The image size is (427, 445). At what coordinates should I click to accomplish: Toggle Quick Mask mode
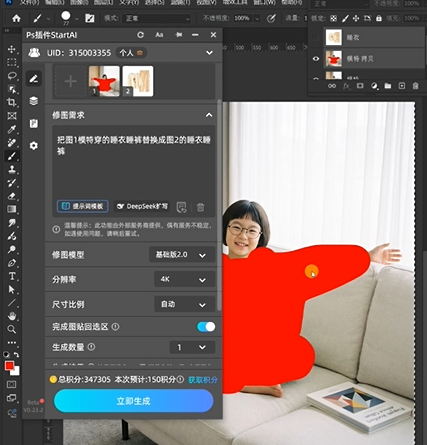pos(12,384)
